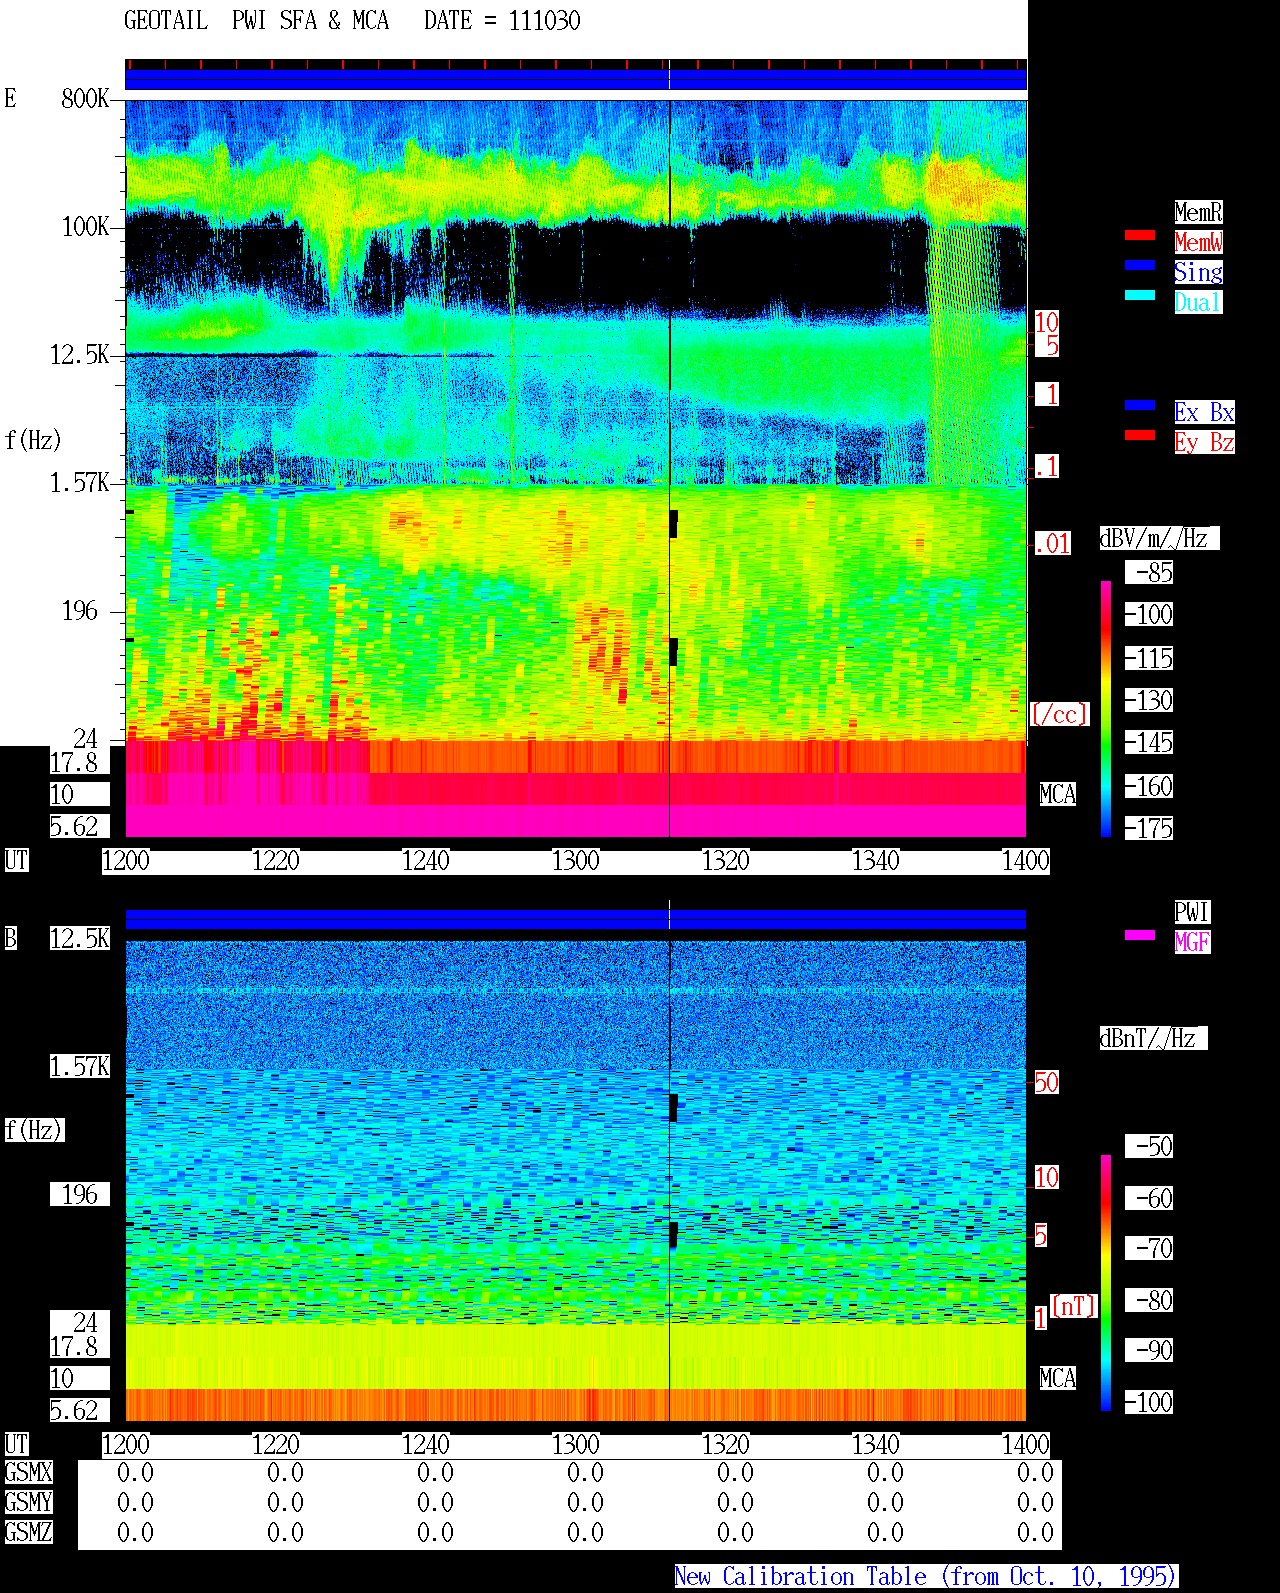
Task: Click the New Calibration Table link
Action: coord(926,1577)
